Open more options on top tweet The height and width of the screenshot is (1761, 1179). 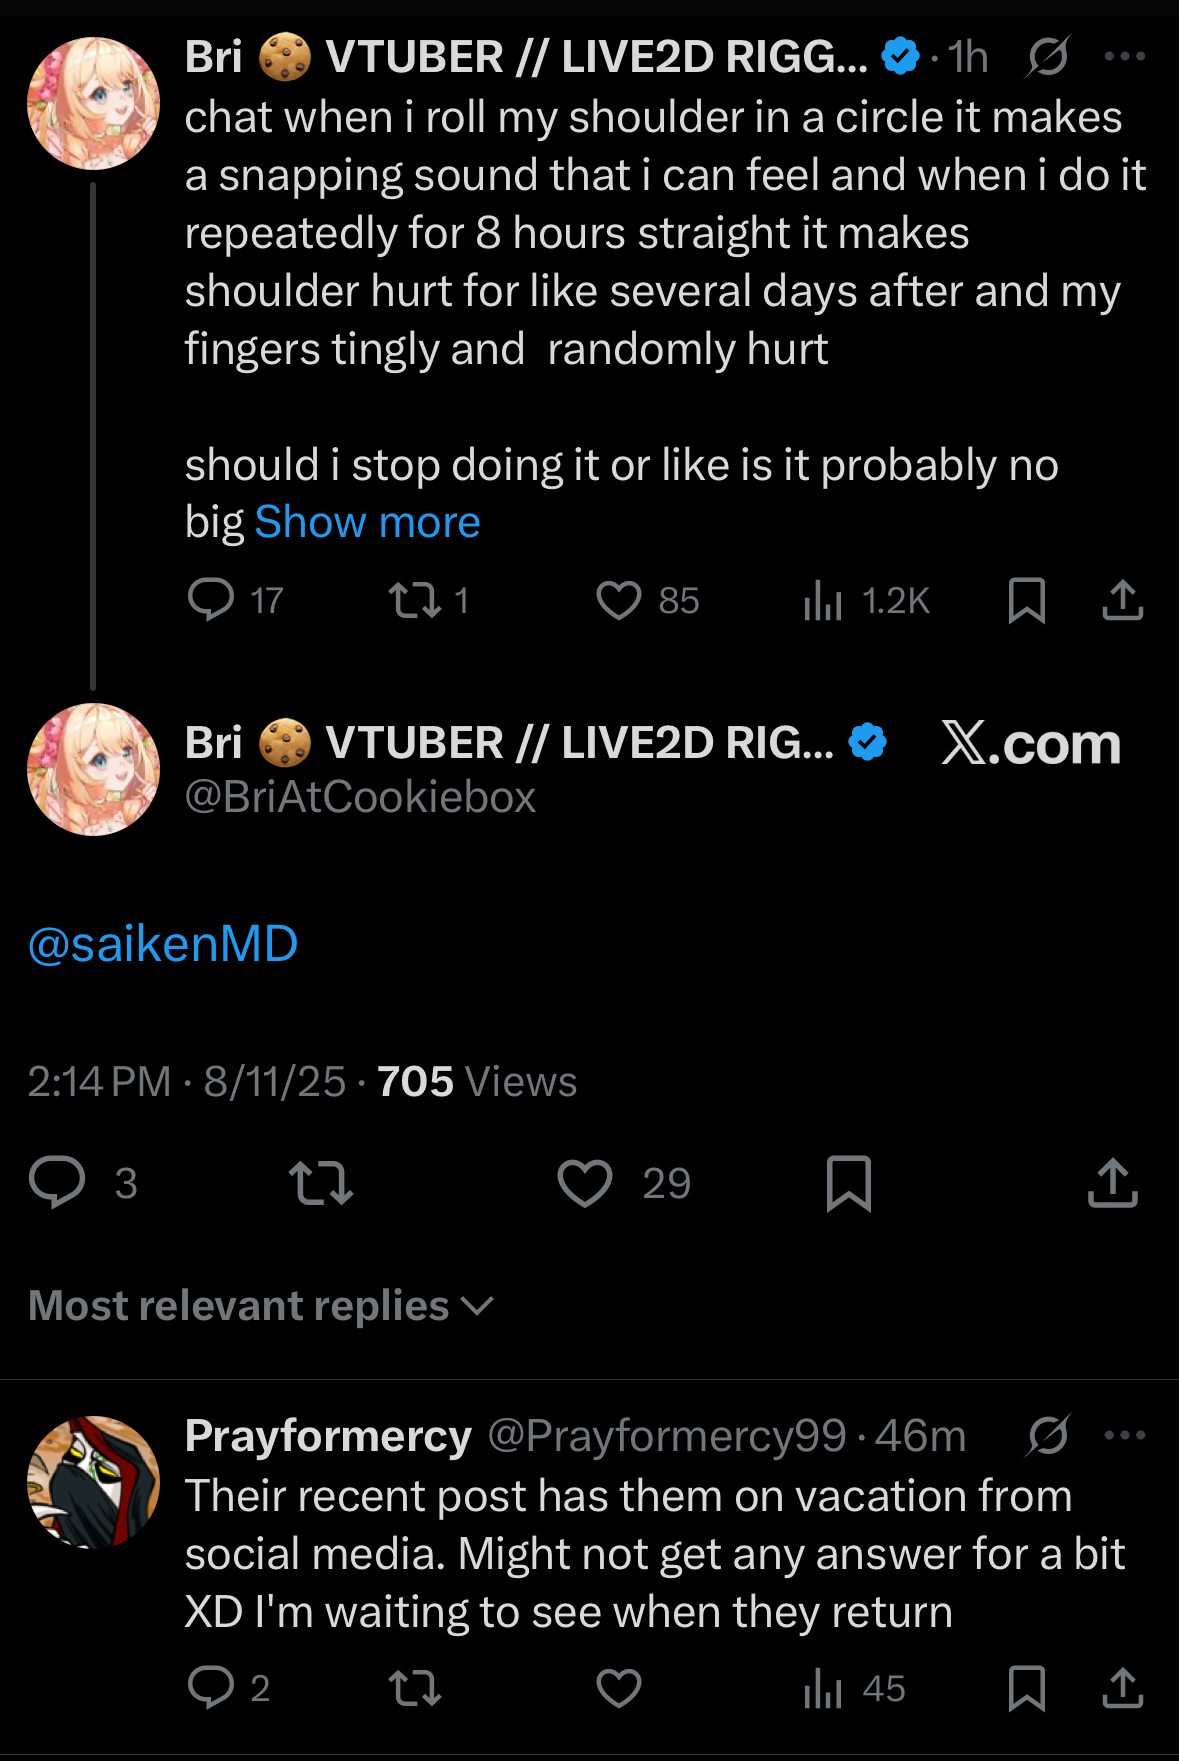(1124, 57)
